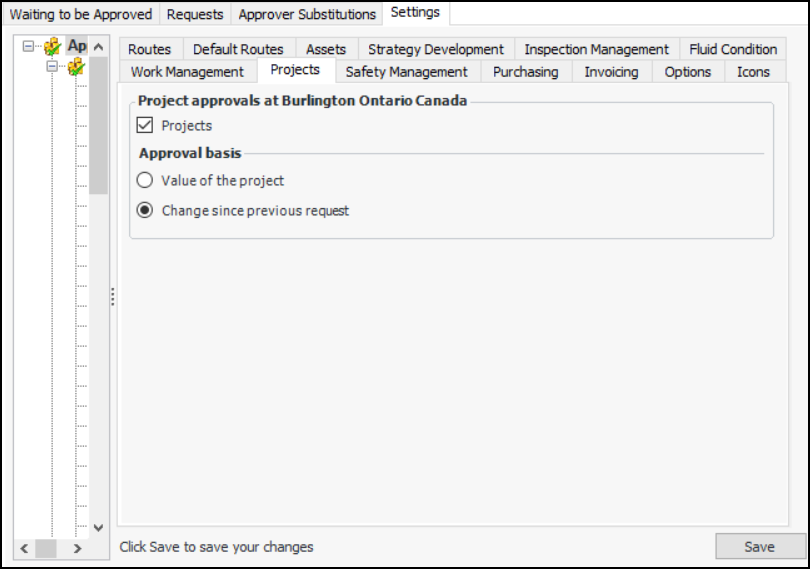Click the tree scroll left arrow
This screenshot has width=810, height=569.
pos(23,548)
